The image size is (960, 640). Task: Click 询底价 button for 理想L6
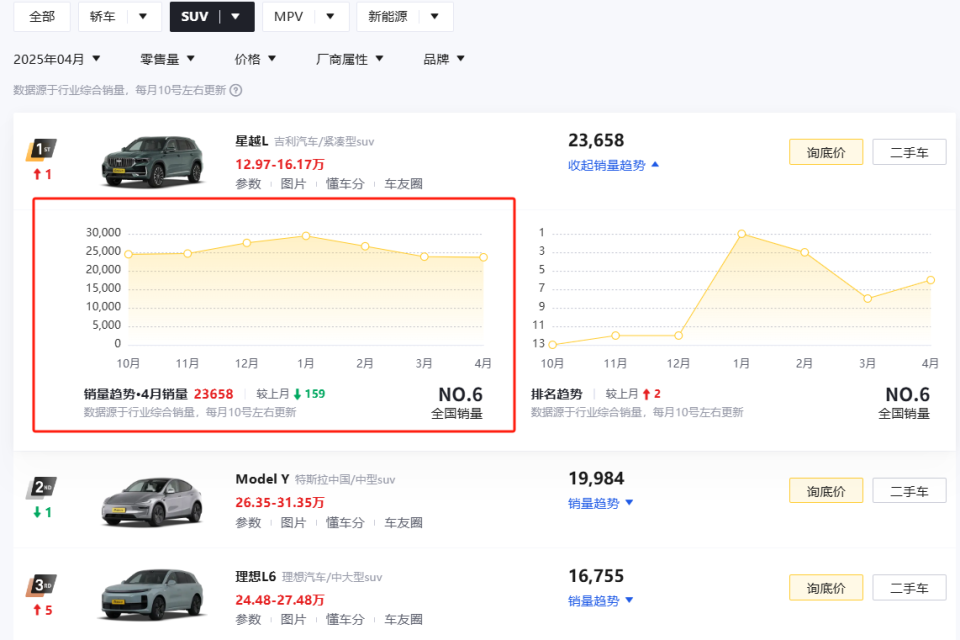point(826,588)
